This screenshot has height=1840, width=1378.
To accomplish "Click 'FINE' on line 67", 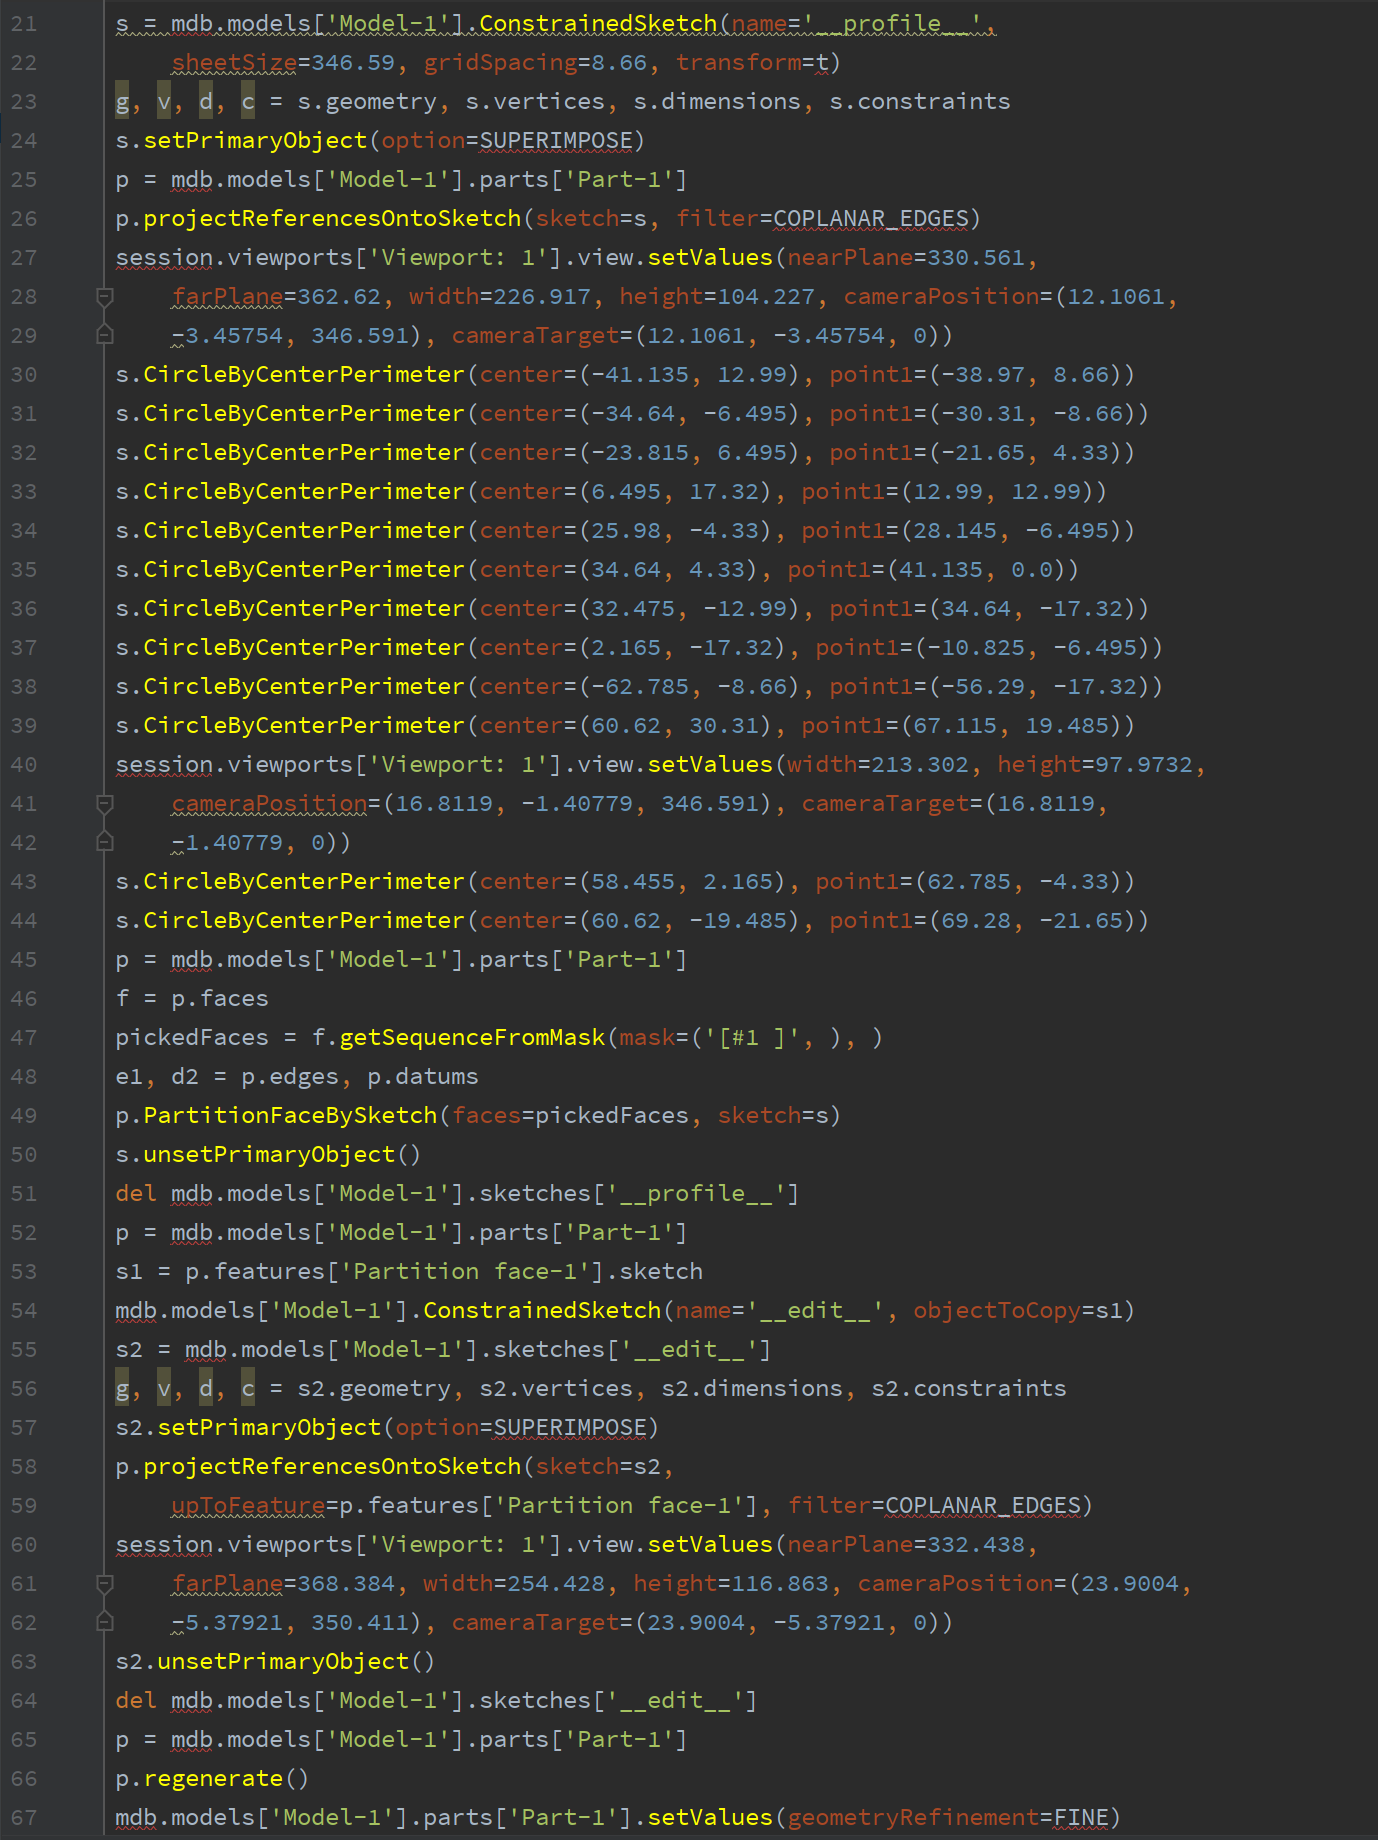I will pyautogui.click(x=1081, y=1817).
